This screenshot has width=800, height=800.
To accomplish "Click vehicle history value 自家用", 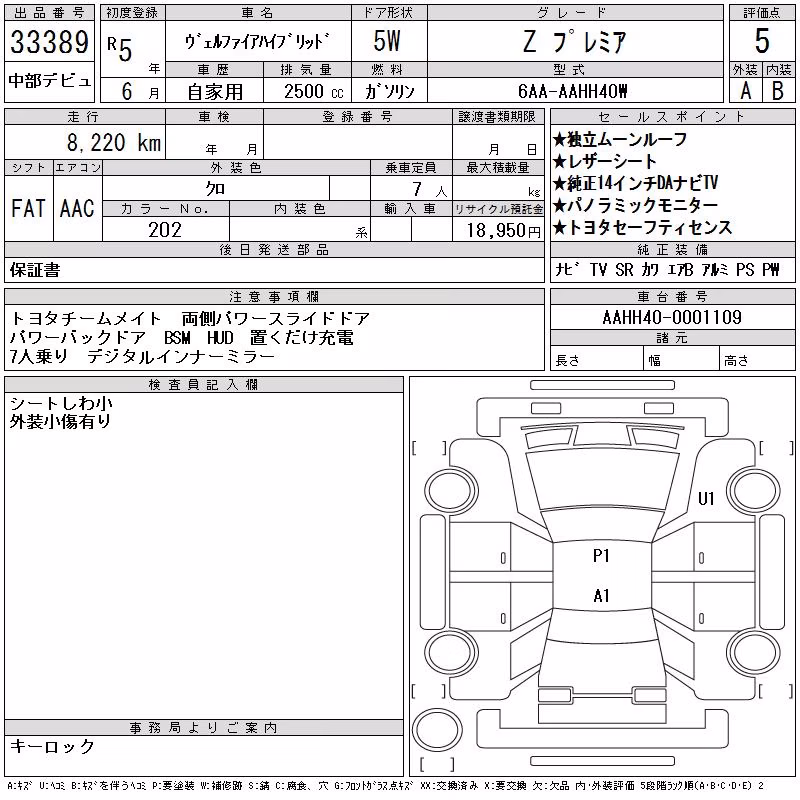I will click(215, 92).
